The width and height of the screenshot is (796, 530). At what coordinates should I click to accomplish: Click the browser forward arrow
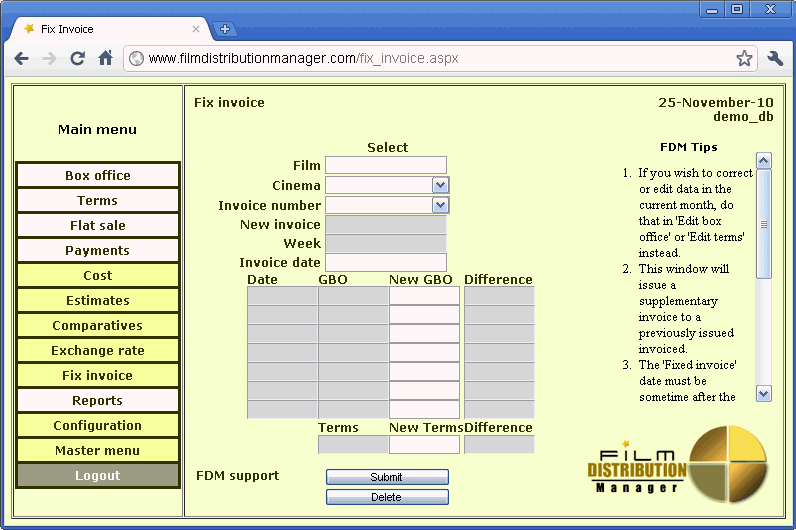[x=49, y=58]
